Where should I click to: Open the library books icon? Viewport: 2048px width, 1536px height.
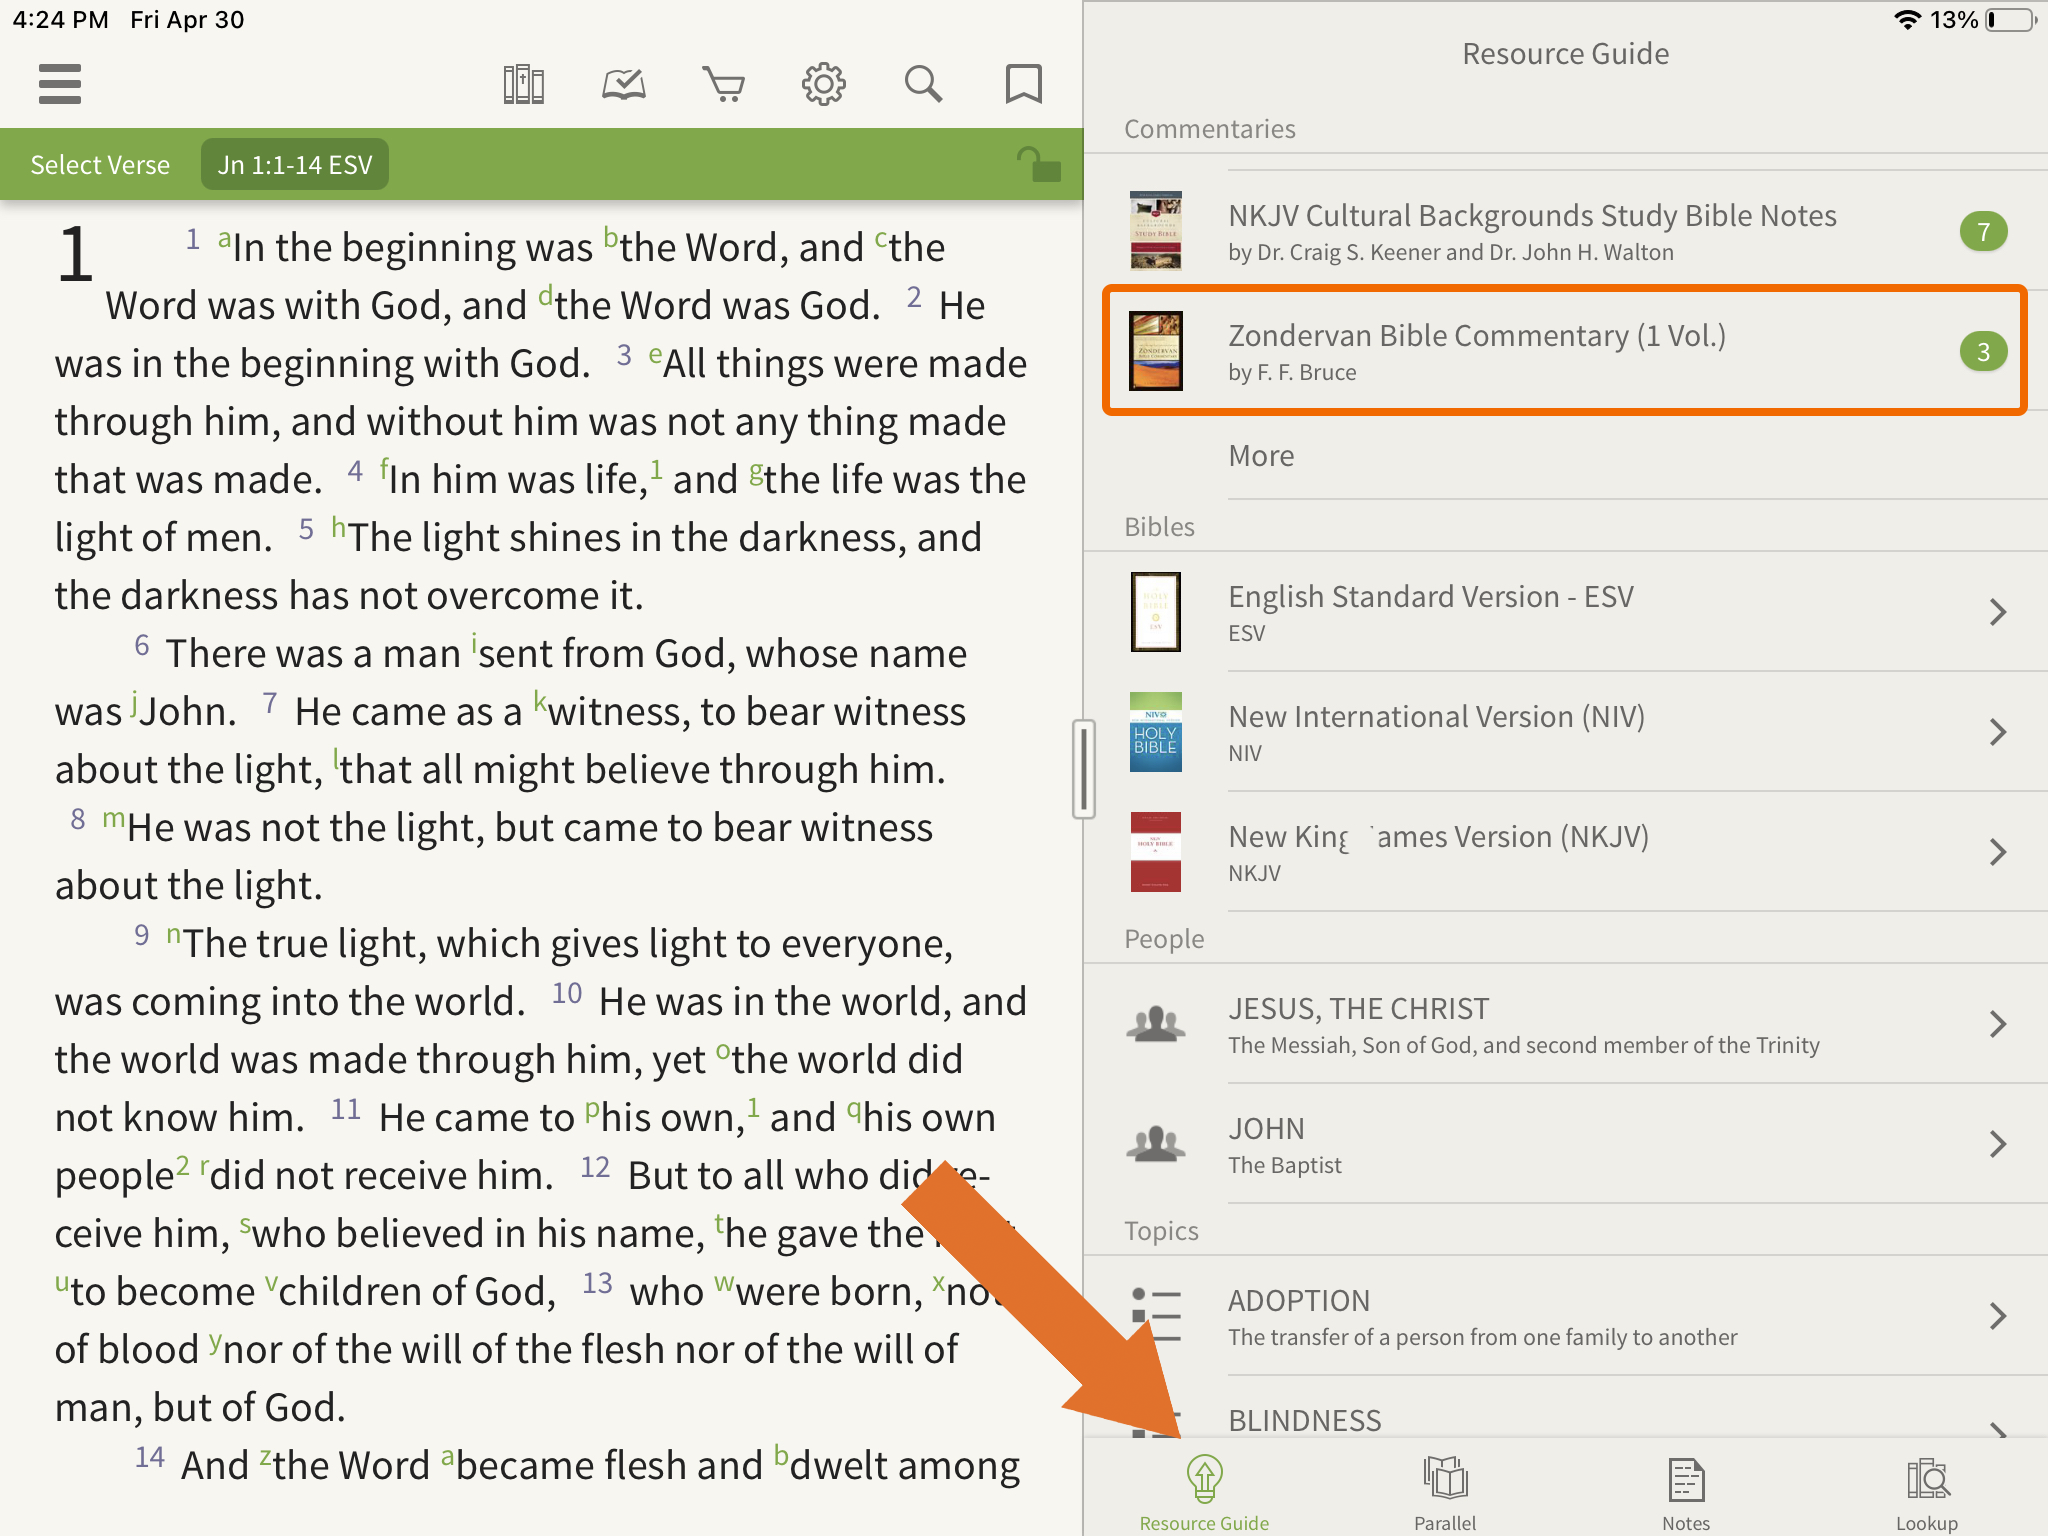click(x=523, y=84)
